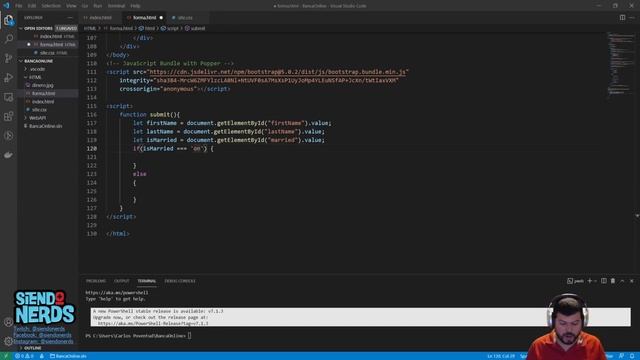Click the PowerShell terminal prompt line
Screen dimensions: 640x360
click(x=138, y=336)
